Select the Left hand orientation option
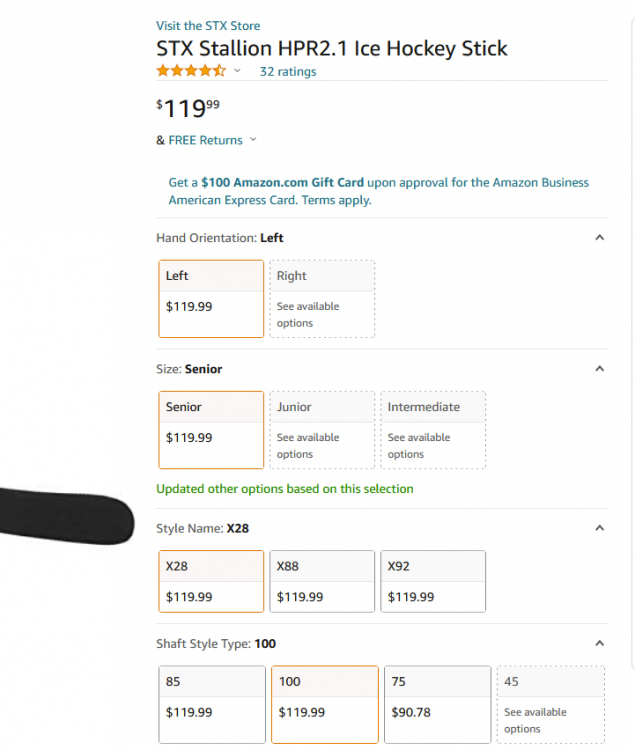The height and width of the screenshot is (750, 635). pyautogui.click(x=211, y=298)
